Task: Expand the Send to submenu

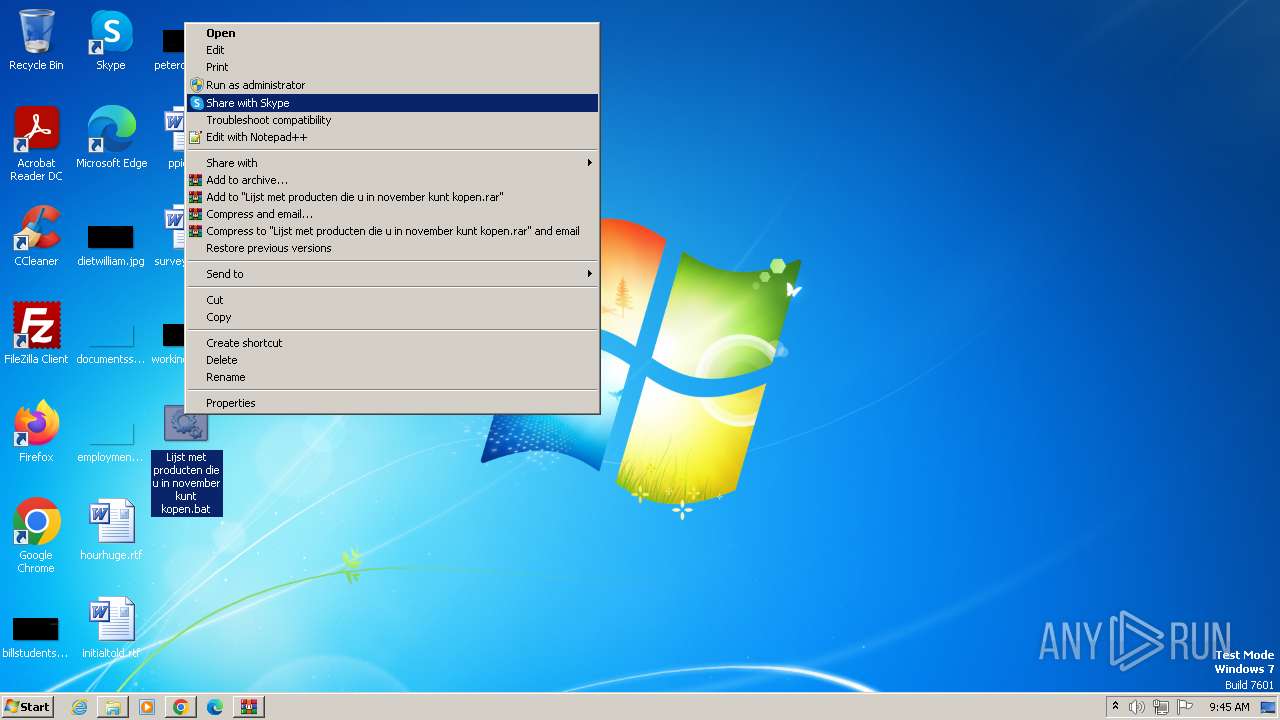Action: click(392, 274)
